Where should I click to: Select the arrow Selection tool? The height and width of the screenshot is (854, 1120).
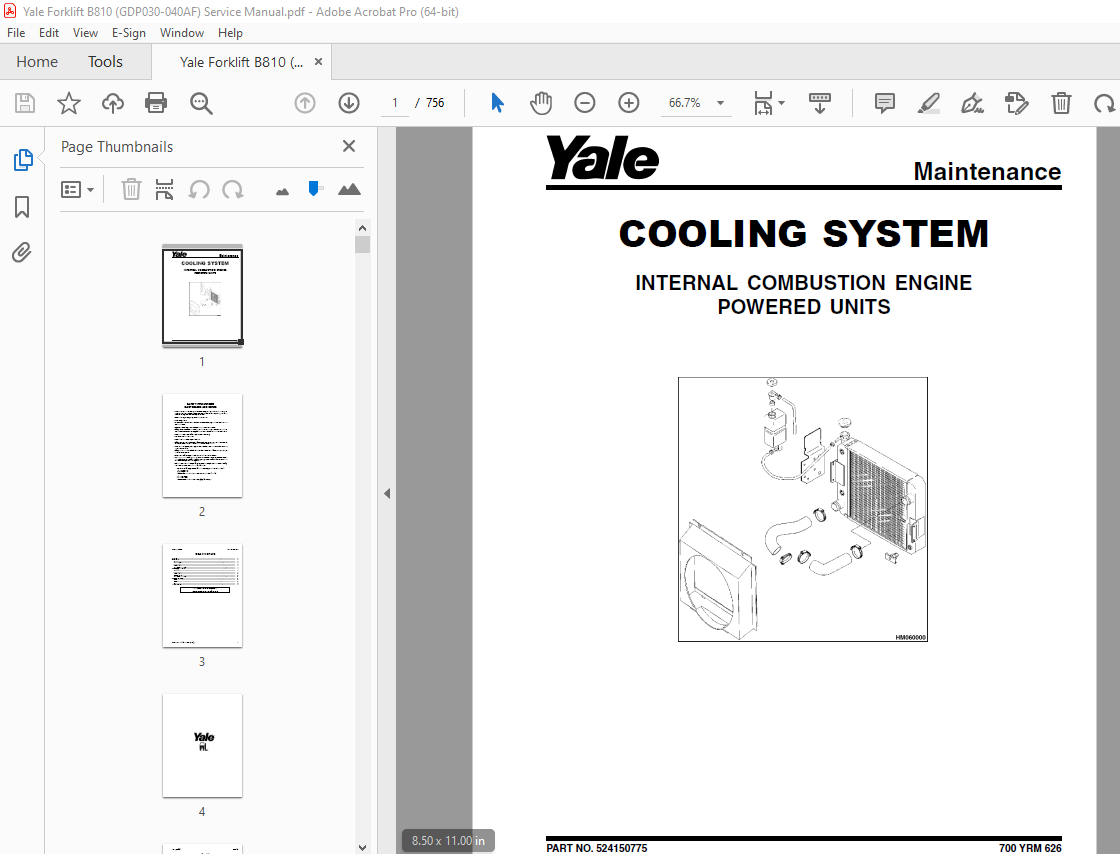tap(498, 103)
